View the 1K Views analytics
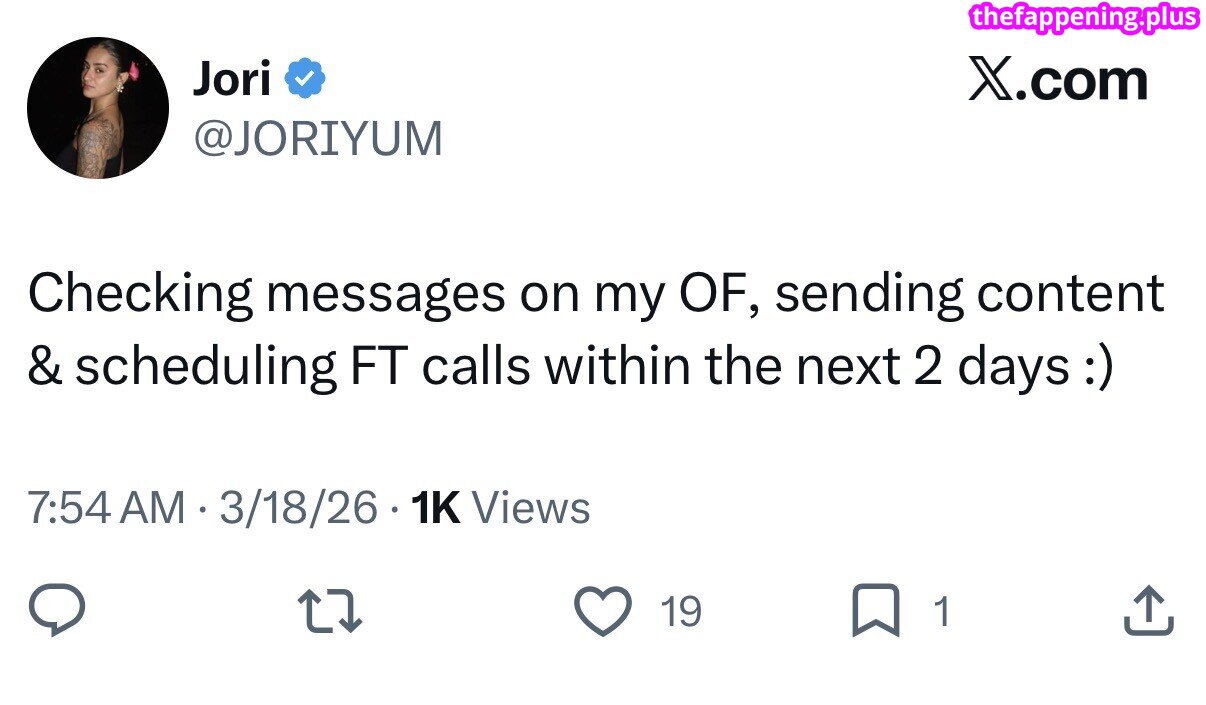 pos(501,509)
